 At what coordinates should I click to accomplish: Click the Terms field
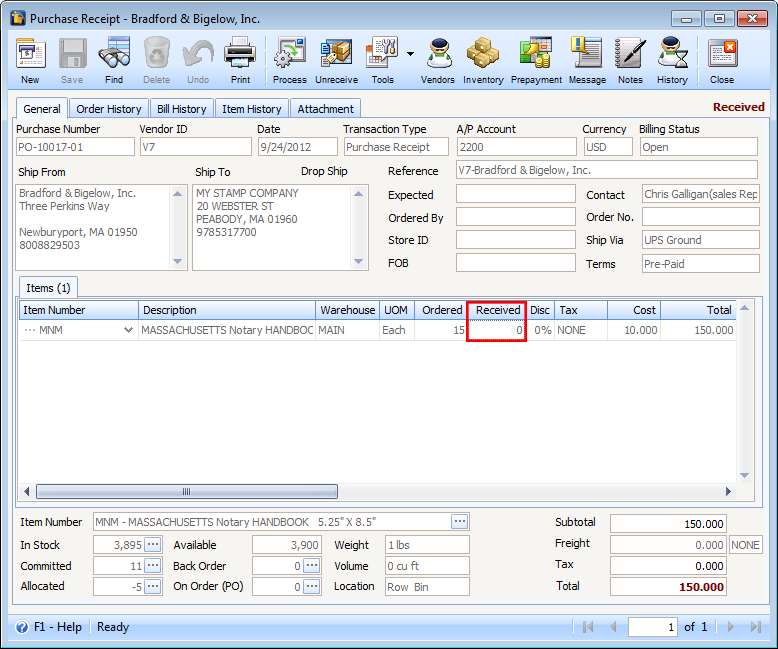pos(701,263)
